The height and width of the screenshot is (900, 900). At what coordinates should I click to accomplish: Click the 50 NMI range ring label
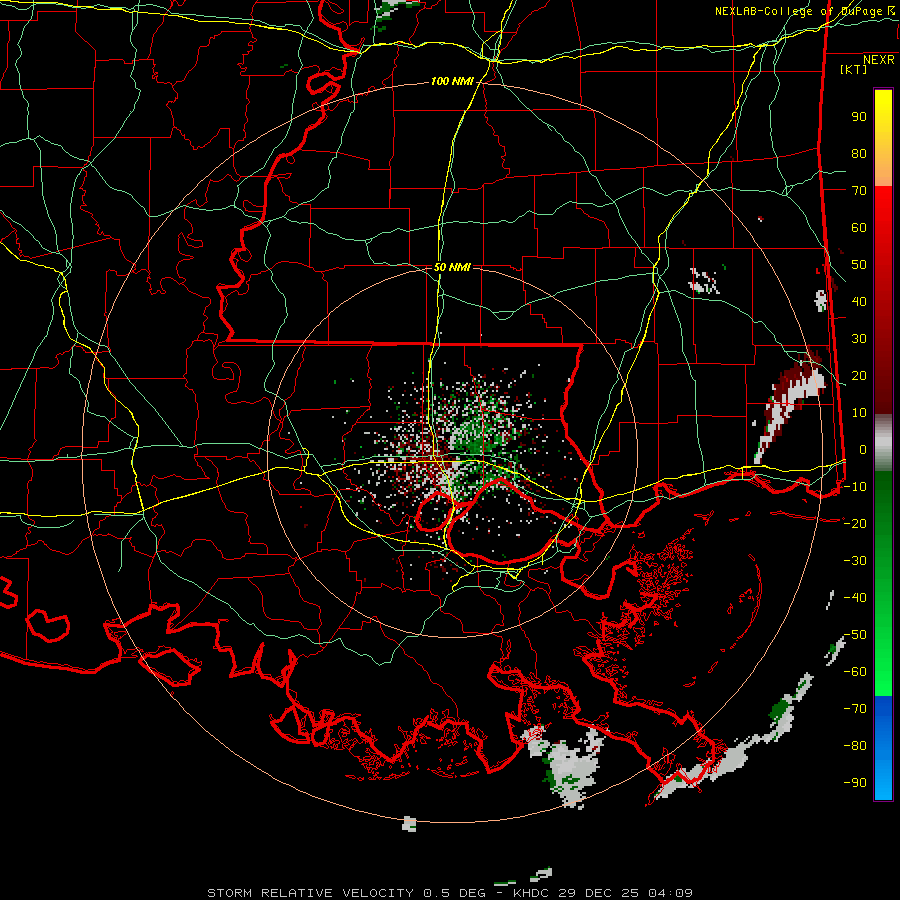(452, 267)
